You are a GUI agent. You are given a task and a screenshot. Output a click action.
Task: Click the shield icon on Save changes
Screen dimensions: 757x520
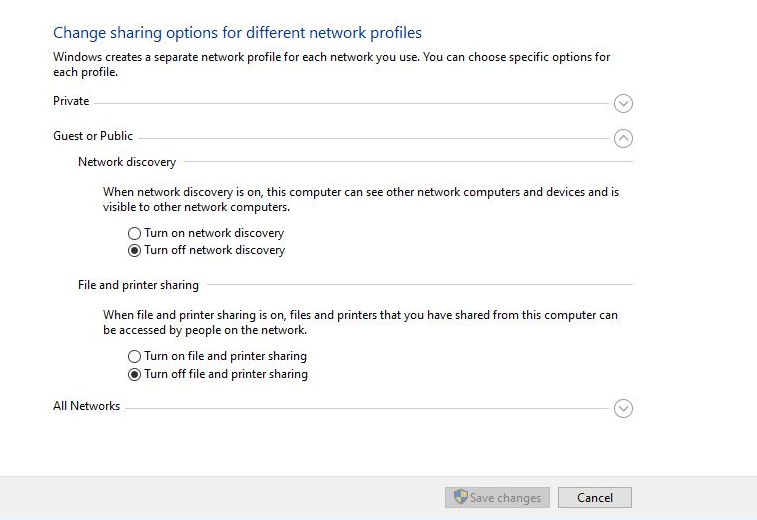461,496
